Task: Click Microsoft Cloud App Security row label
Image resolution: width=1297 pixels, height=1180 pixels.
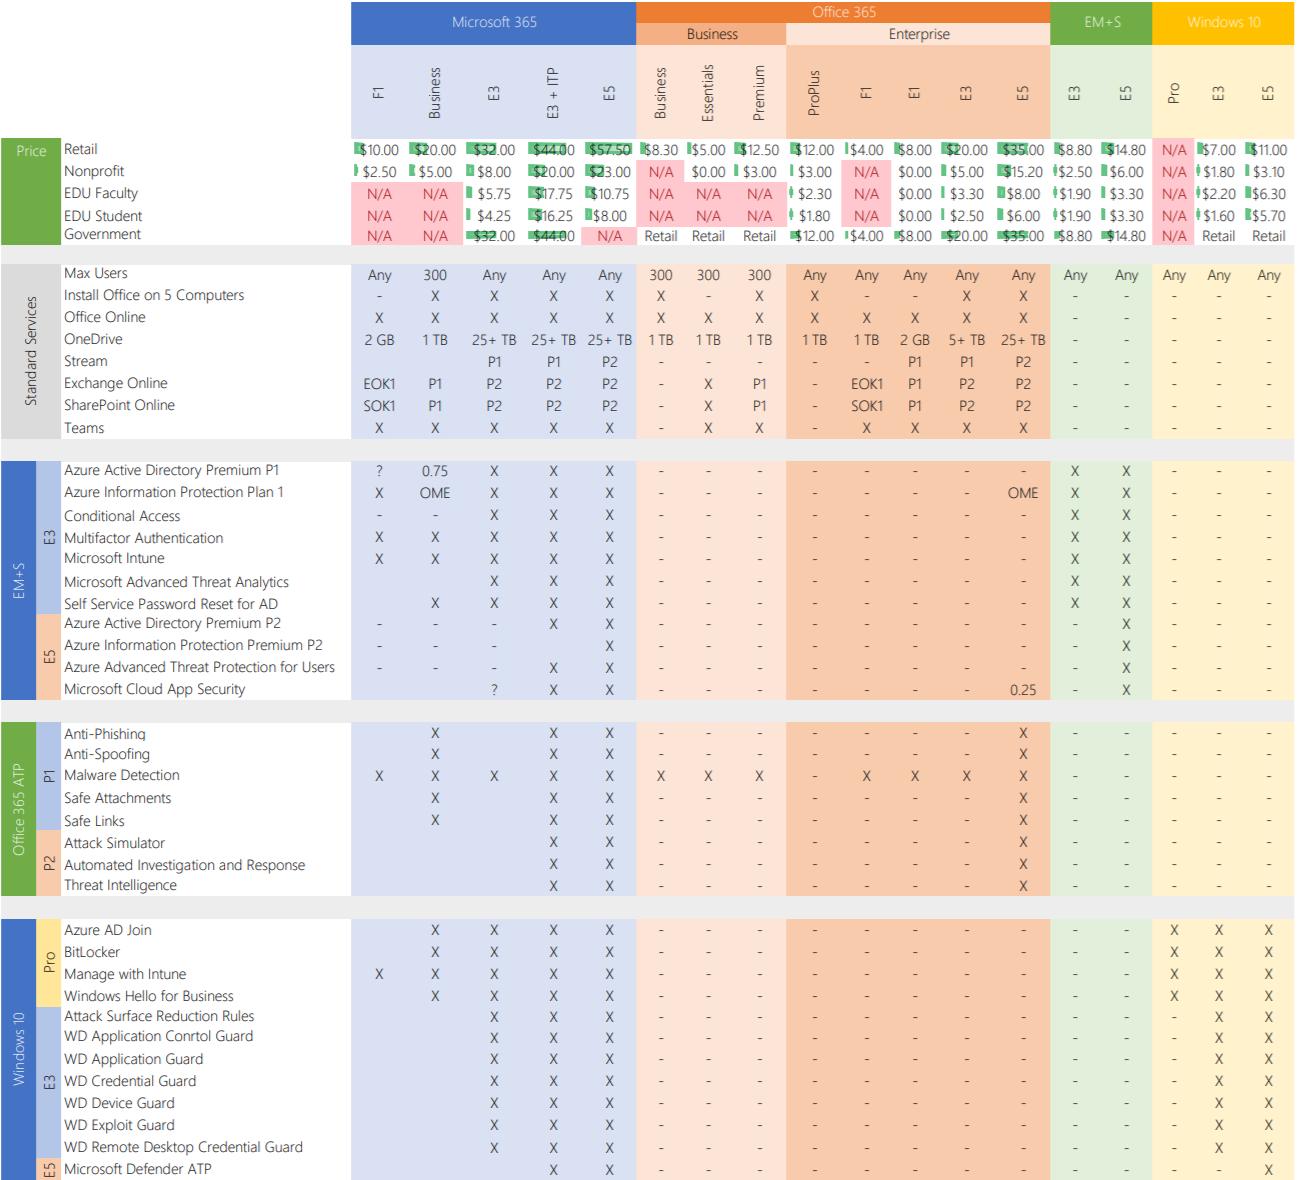Action: pyautogui.click(x=154, y=689)
